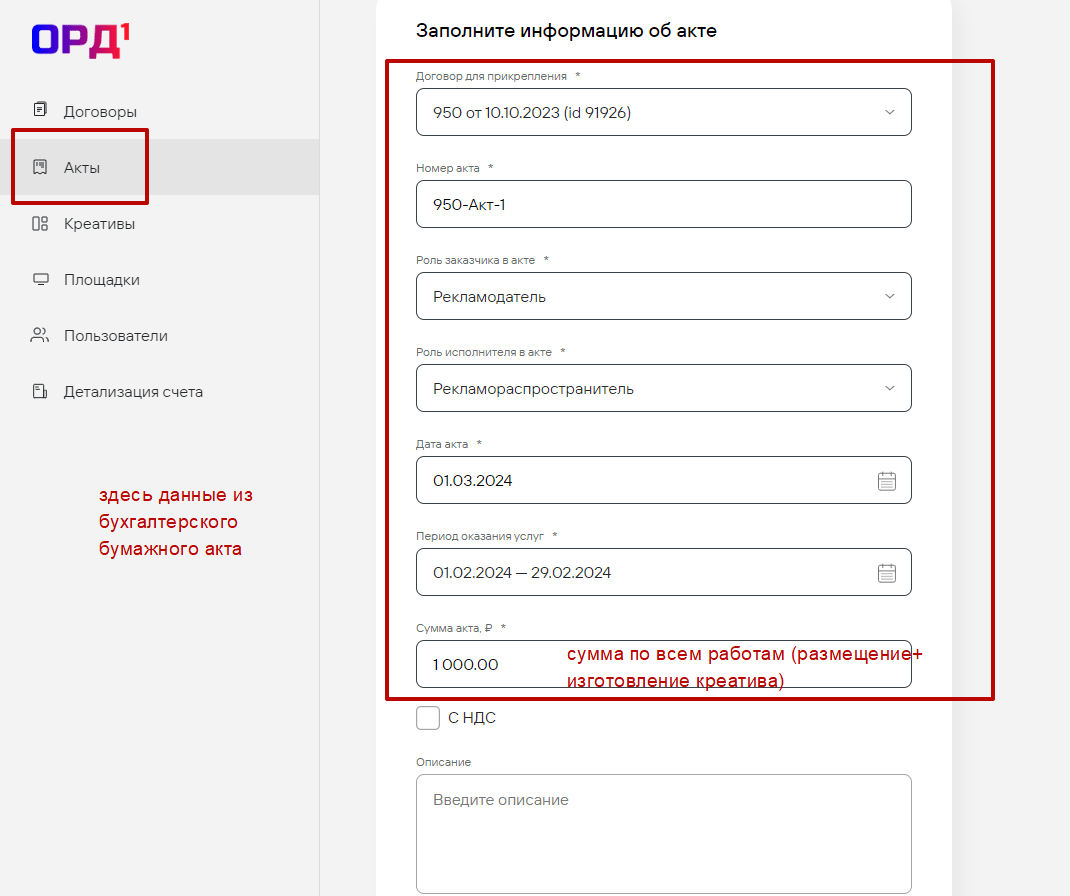Click the ОРД logo

(81, 40)
